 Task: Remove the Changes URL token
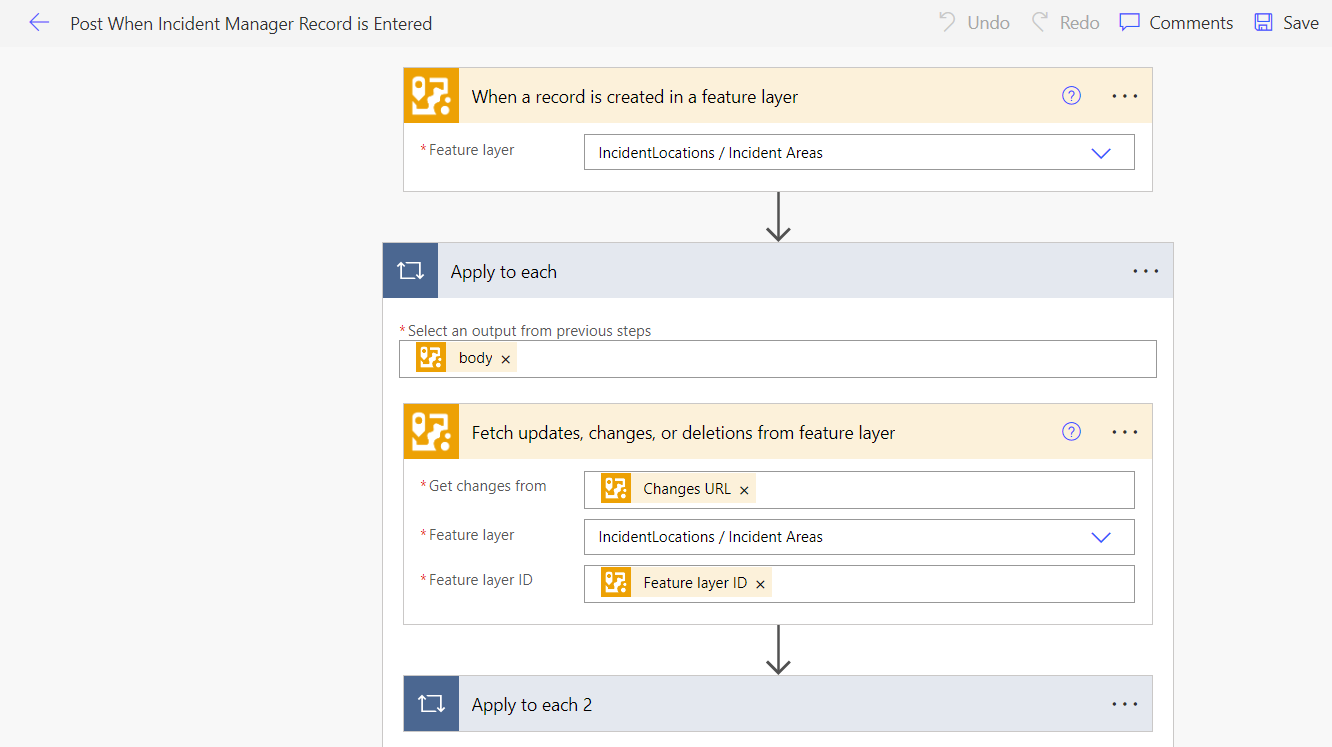pos(744,489)
